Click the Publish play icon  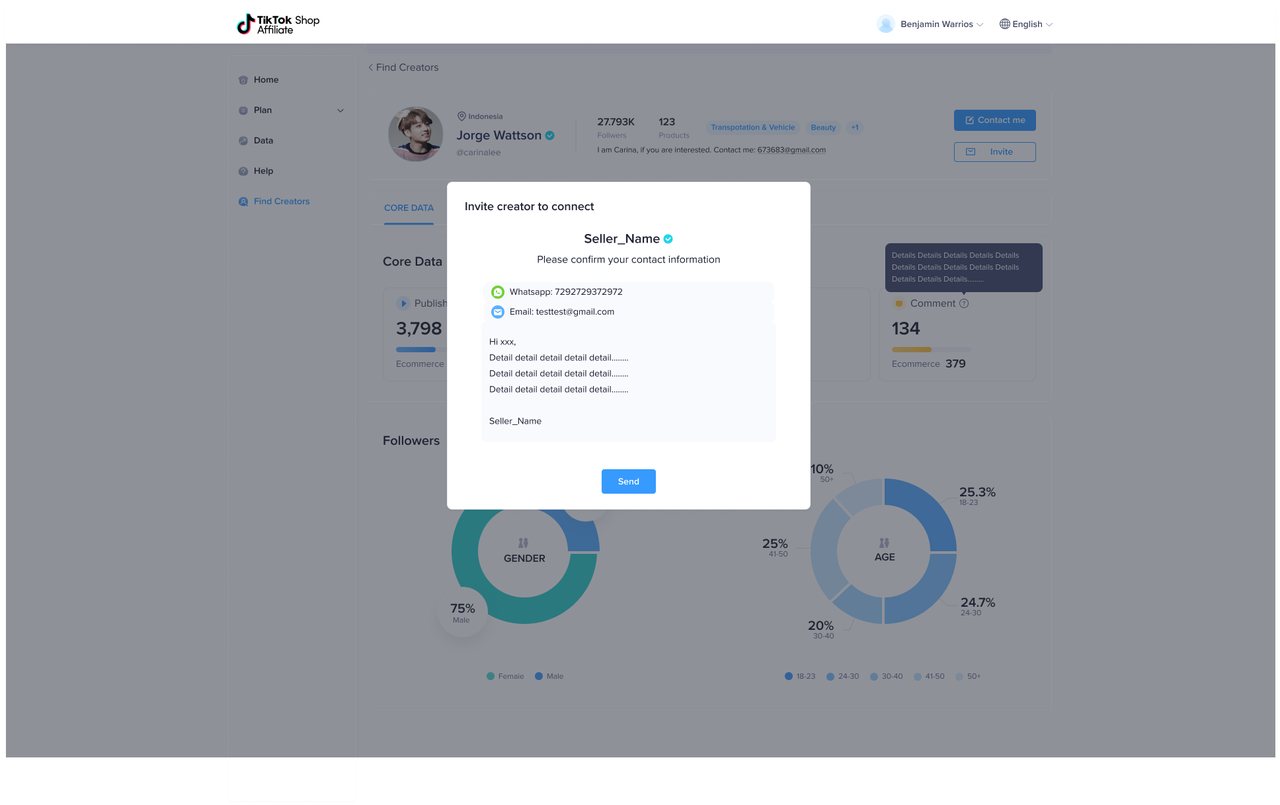coord(403,303)
